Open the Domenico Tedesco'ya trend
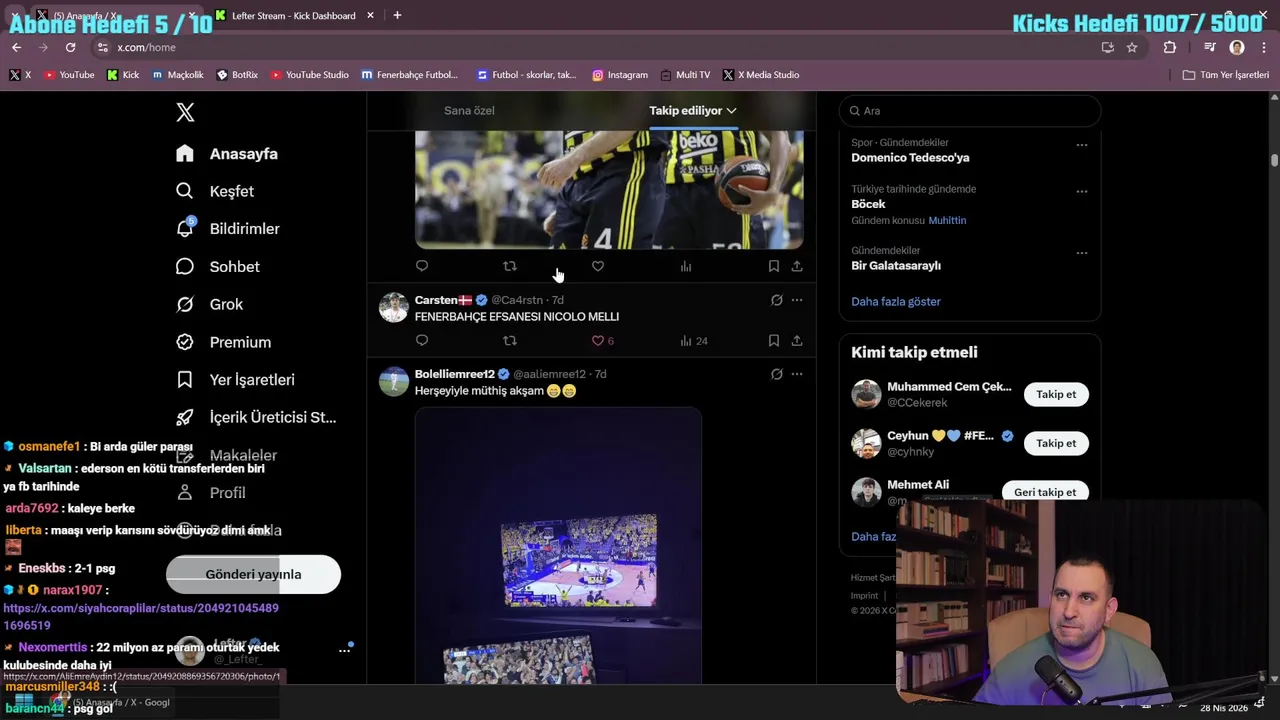The image size is (1280, 720). (910, 158)
